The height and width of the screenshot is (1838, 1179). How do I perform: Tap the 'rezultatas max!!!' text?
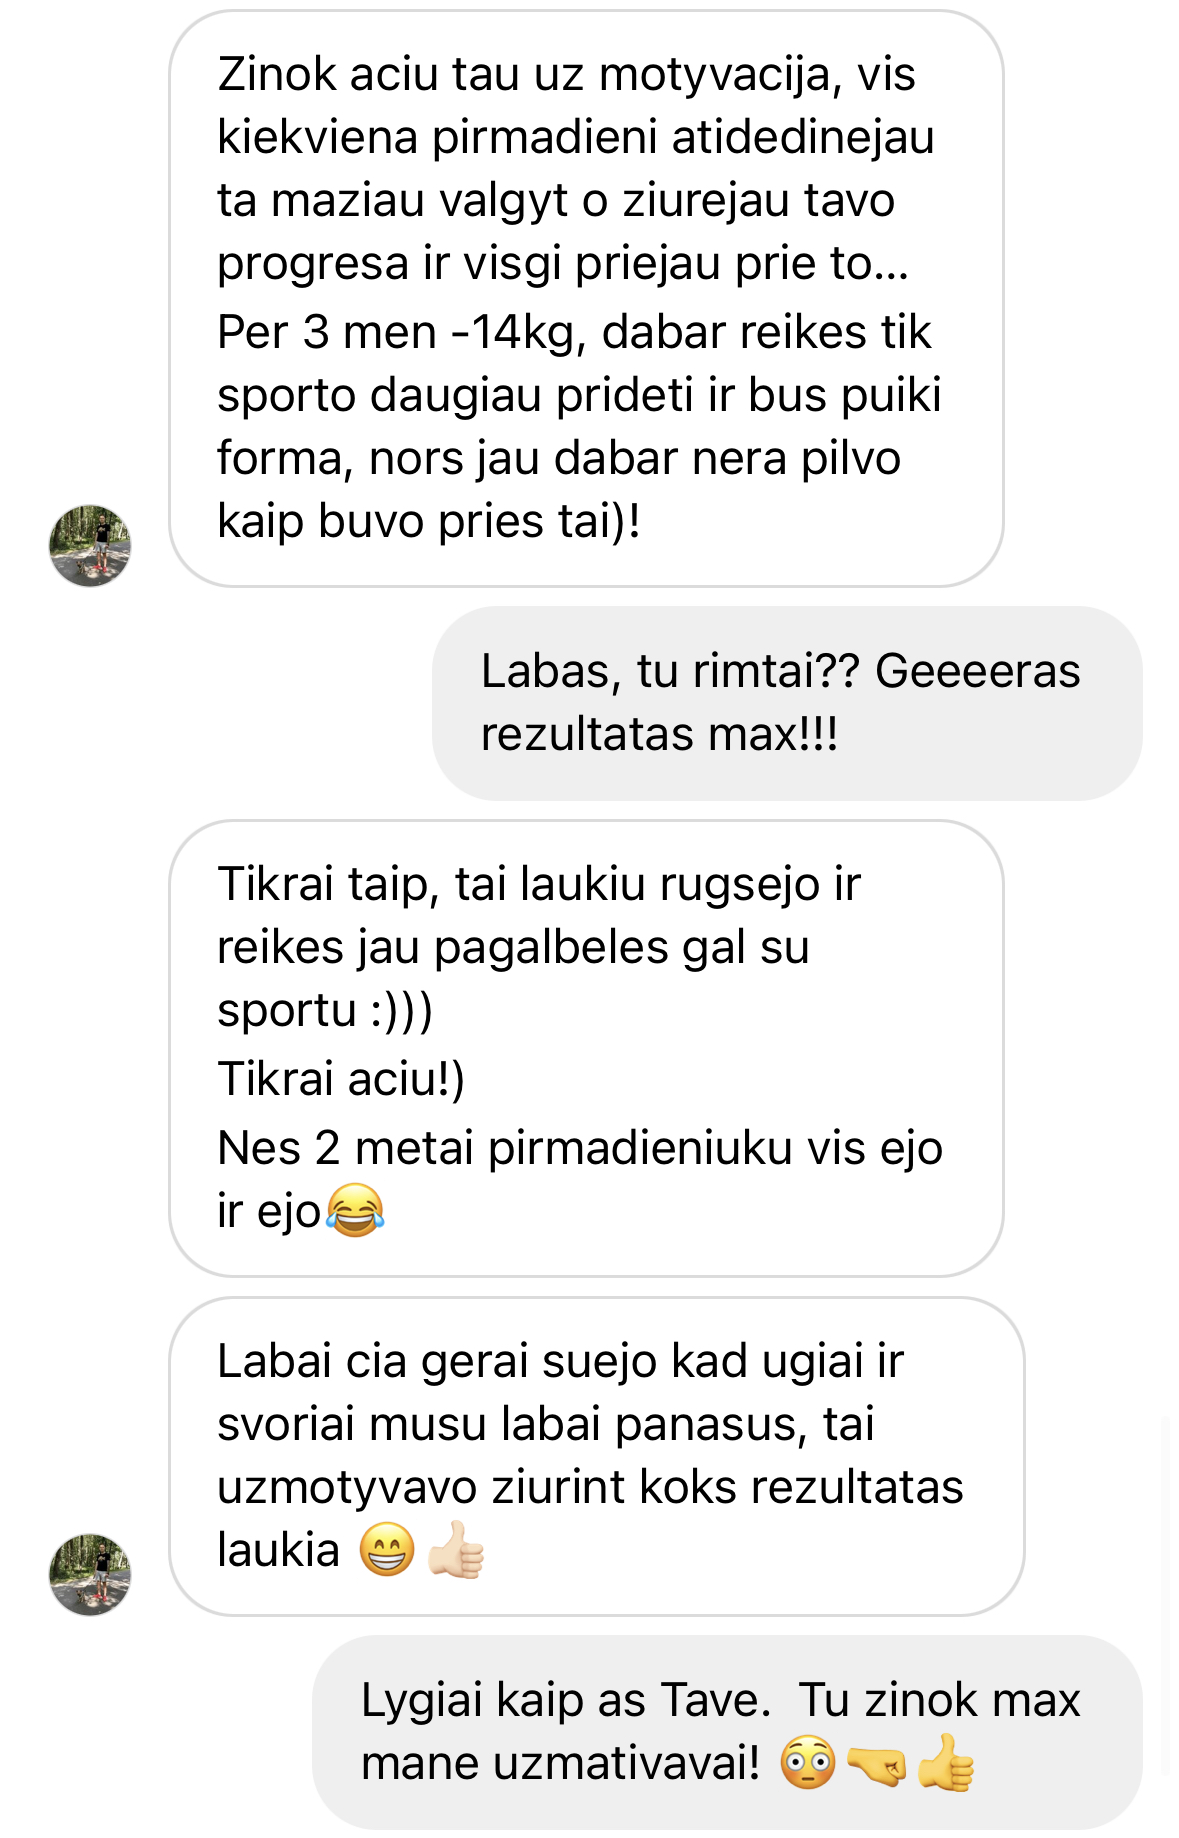[x=659, y=734]
